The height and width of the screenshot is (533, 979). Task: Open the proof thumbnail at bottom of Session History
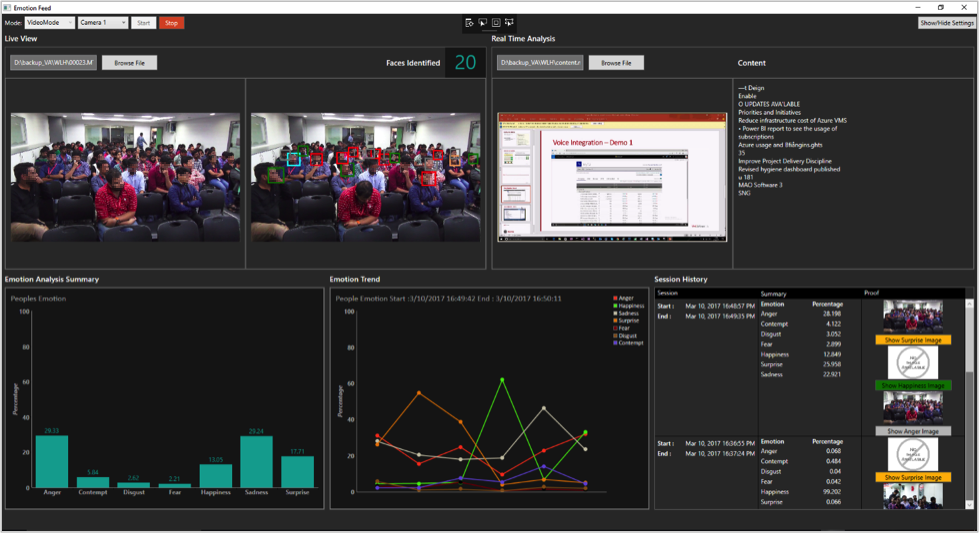click(913, 496)
